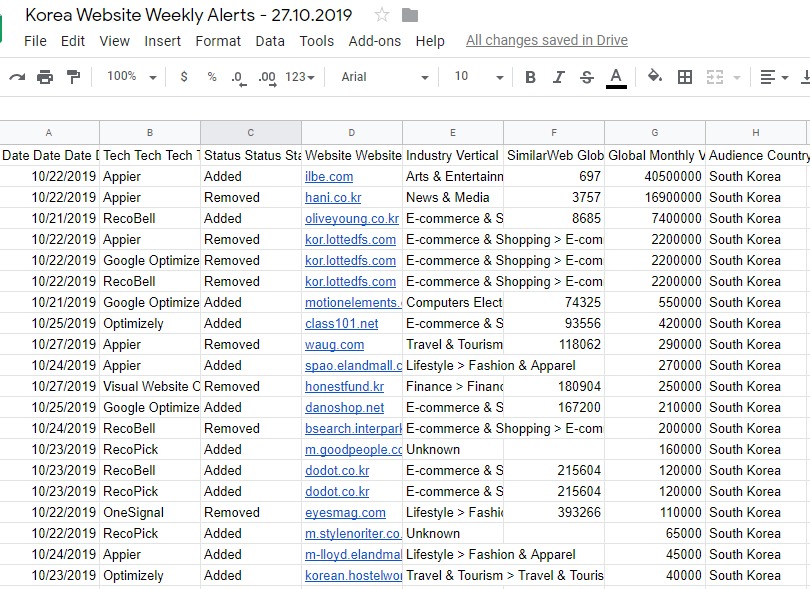Open the Add-ons menu
810x589 pixels.
[x=374, y=41]
